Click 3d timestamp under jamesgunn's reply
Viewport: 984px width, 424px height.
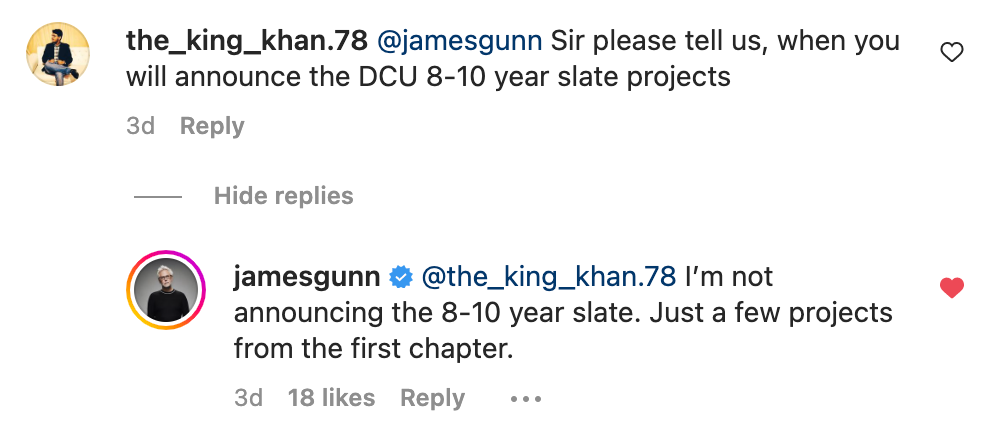point(248,398)
